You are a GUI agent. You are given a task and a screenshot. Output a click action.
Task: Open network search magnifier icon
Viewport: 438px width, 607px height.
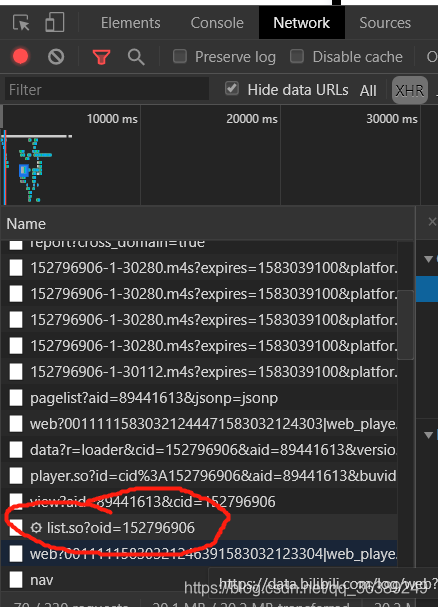tap(136, 57)
